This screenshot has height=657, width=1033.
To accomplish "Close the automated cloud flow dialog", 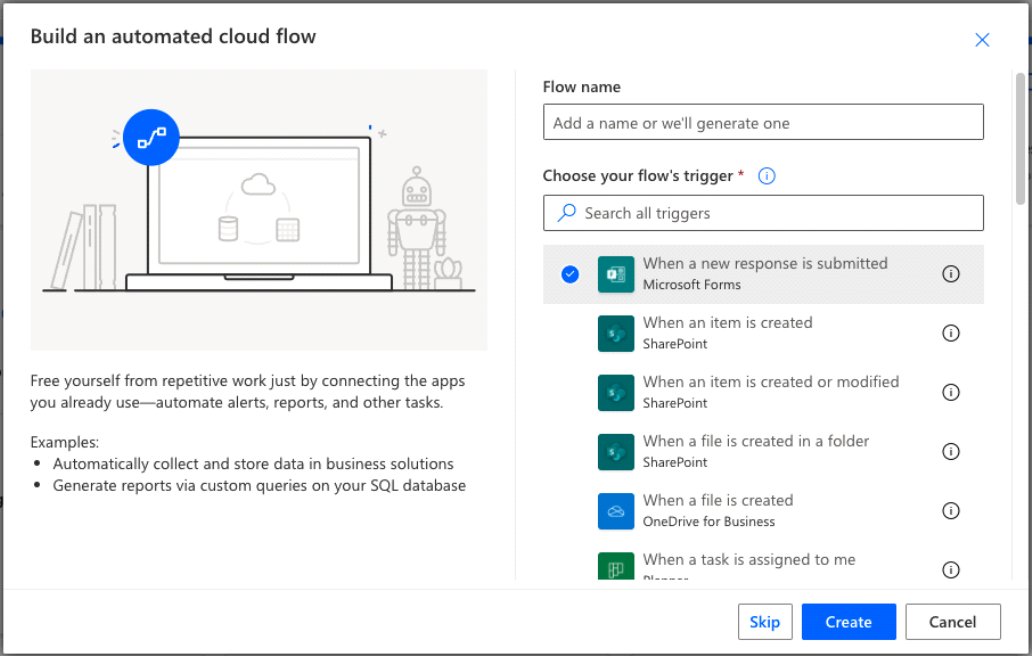I will click(x=982, y=40).
